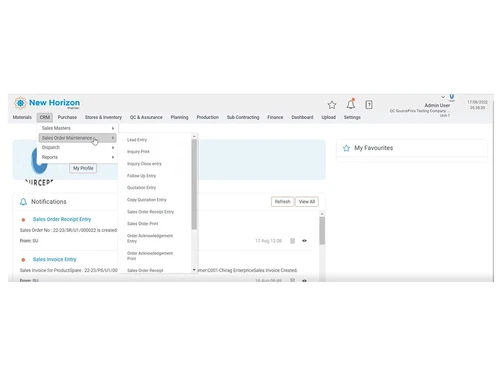This screenshot has width=500, height=375.
Task: Click the My Profile button
Action: tap(83, 168)
